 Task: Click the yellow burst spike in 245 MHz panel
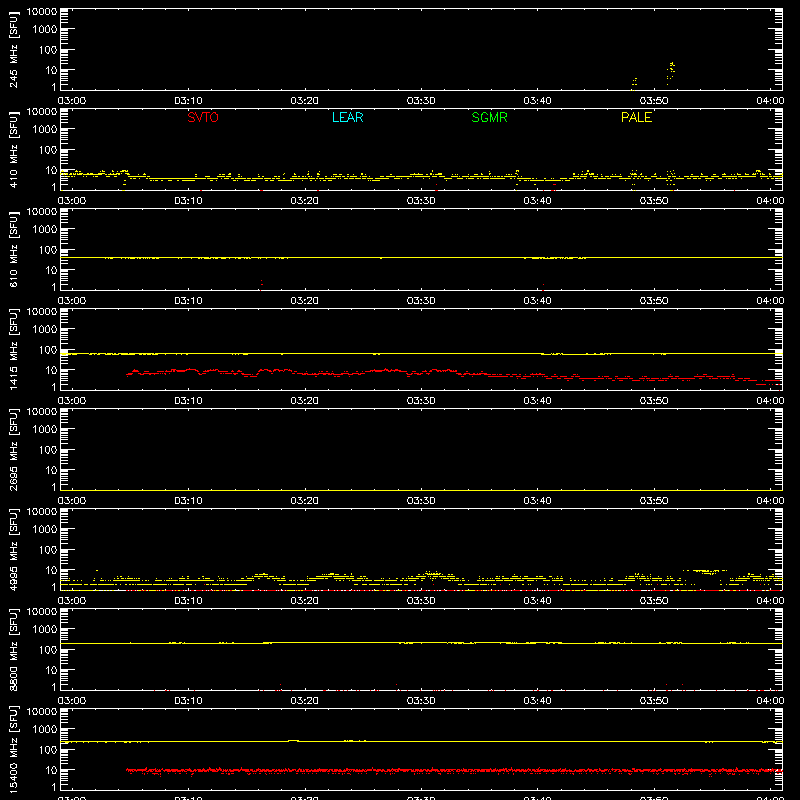pyautogui.click(x=671, y=71)
